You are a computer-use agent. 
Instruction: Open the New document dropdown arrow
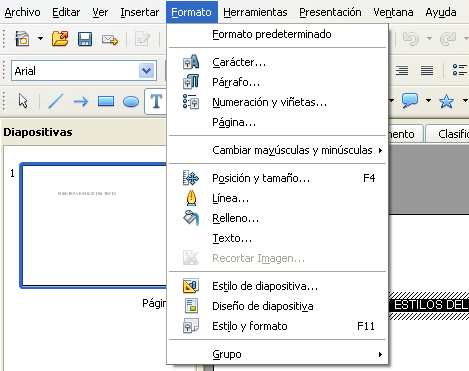click(40, 39)
